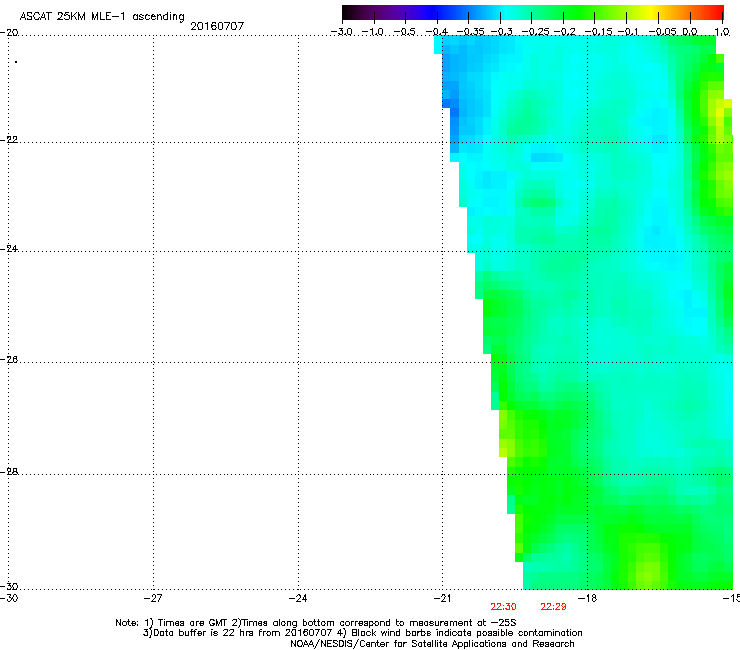Click the '-0.15' color scale label
The height and width of the screenshot is (650, 740).
pyautogui.click(x=598, y=32)
